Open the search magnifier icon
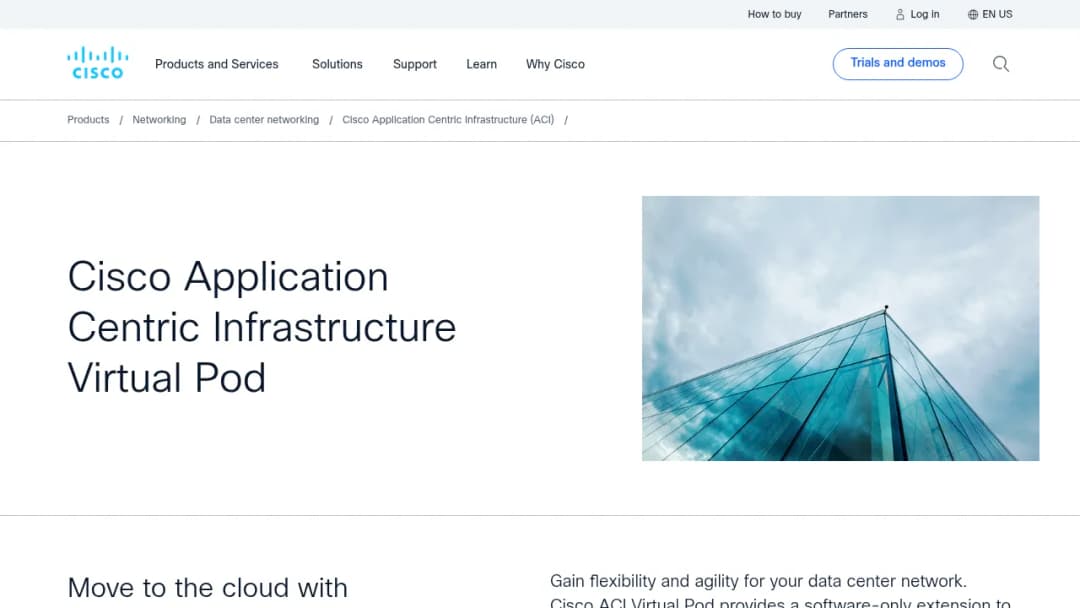Viewport: 1080px width, 608px height. (1001, 64)
